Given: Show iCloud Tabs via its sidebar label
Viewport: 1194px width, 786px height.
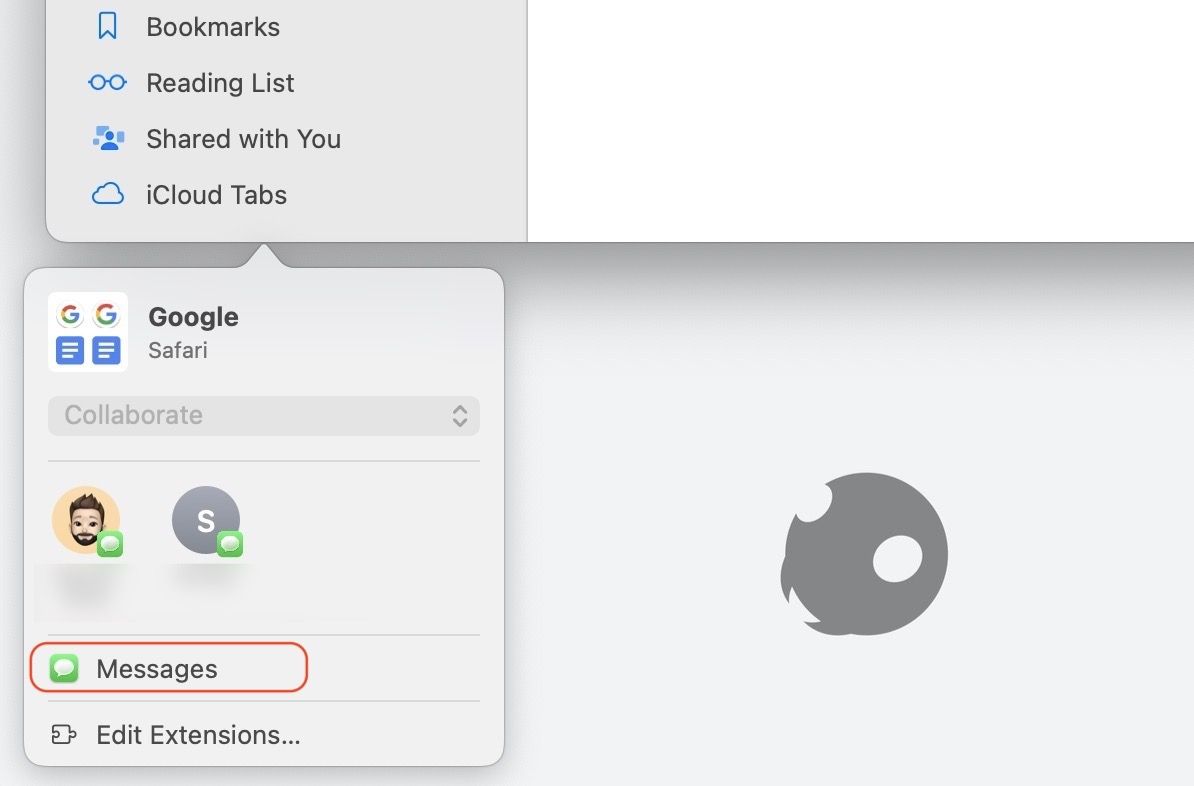Looking at the screenshot, I should tap(216, 195).
